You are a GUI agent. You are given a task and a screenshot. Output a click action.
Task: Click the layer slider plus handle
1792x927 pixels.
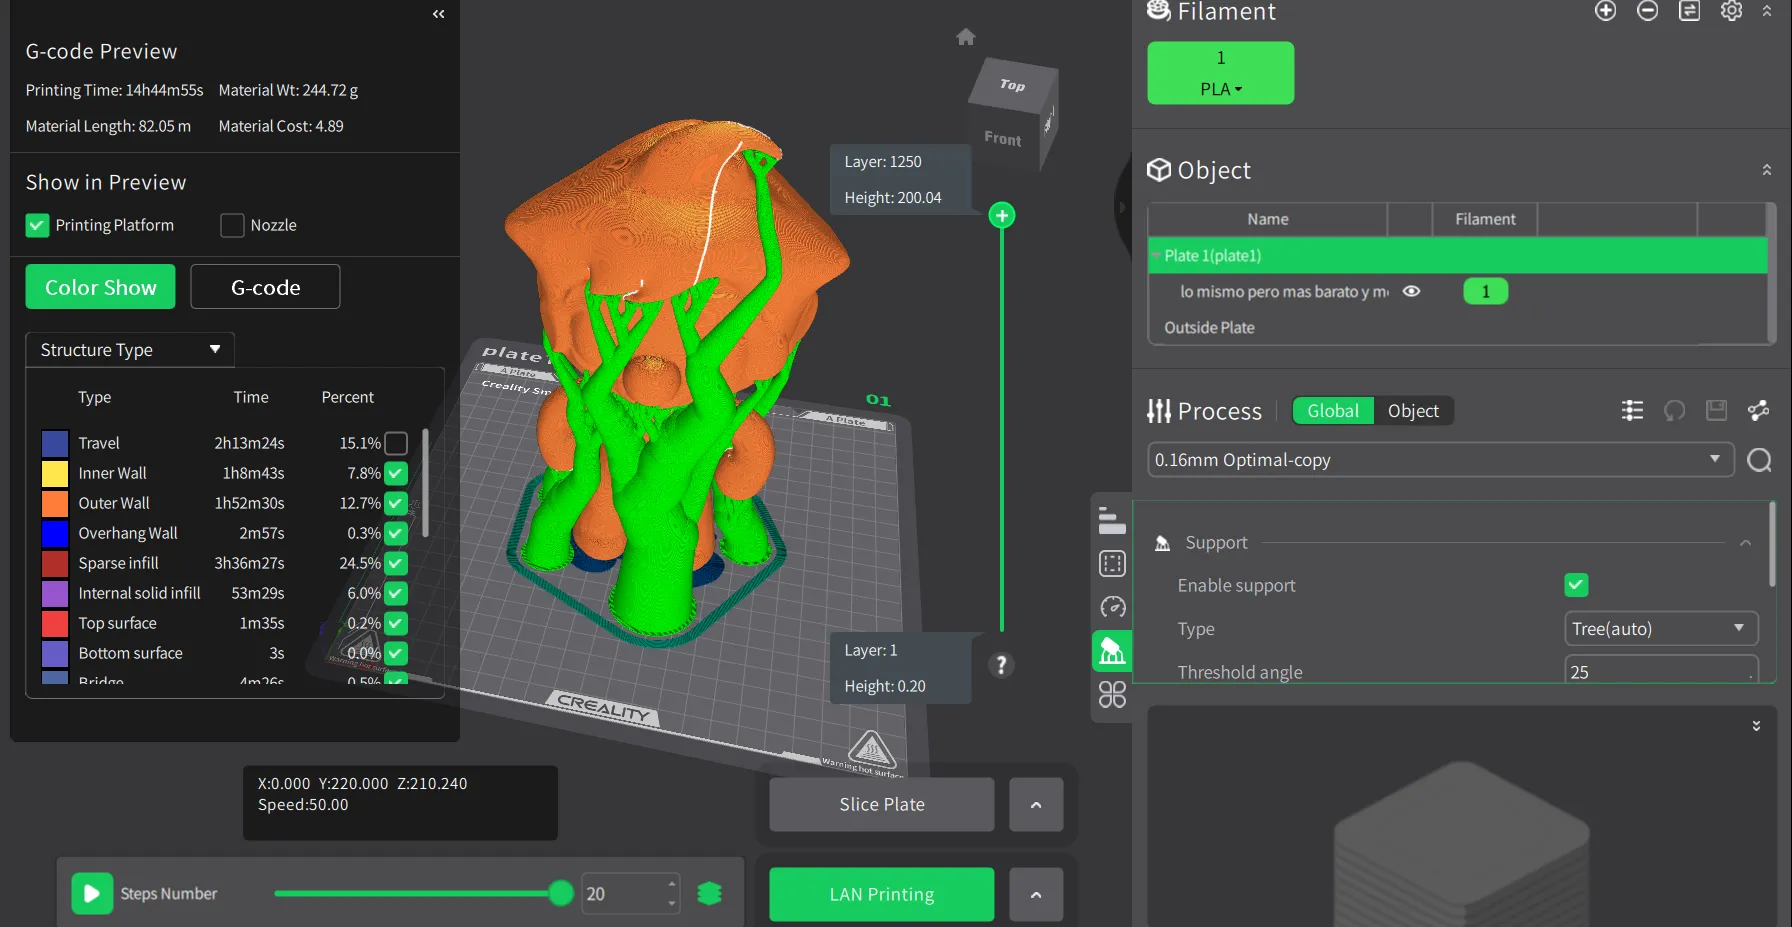click(1001, 215)
